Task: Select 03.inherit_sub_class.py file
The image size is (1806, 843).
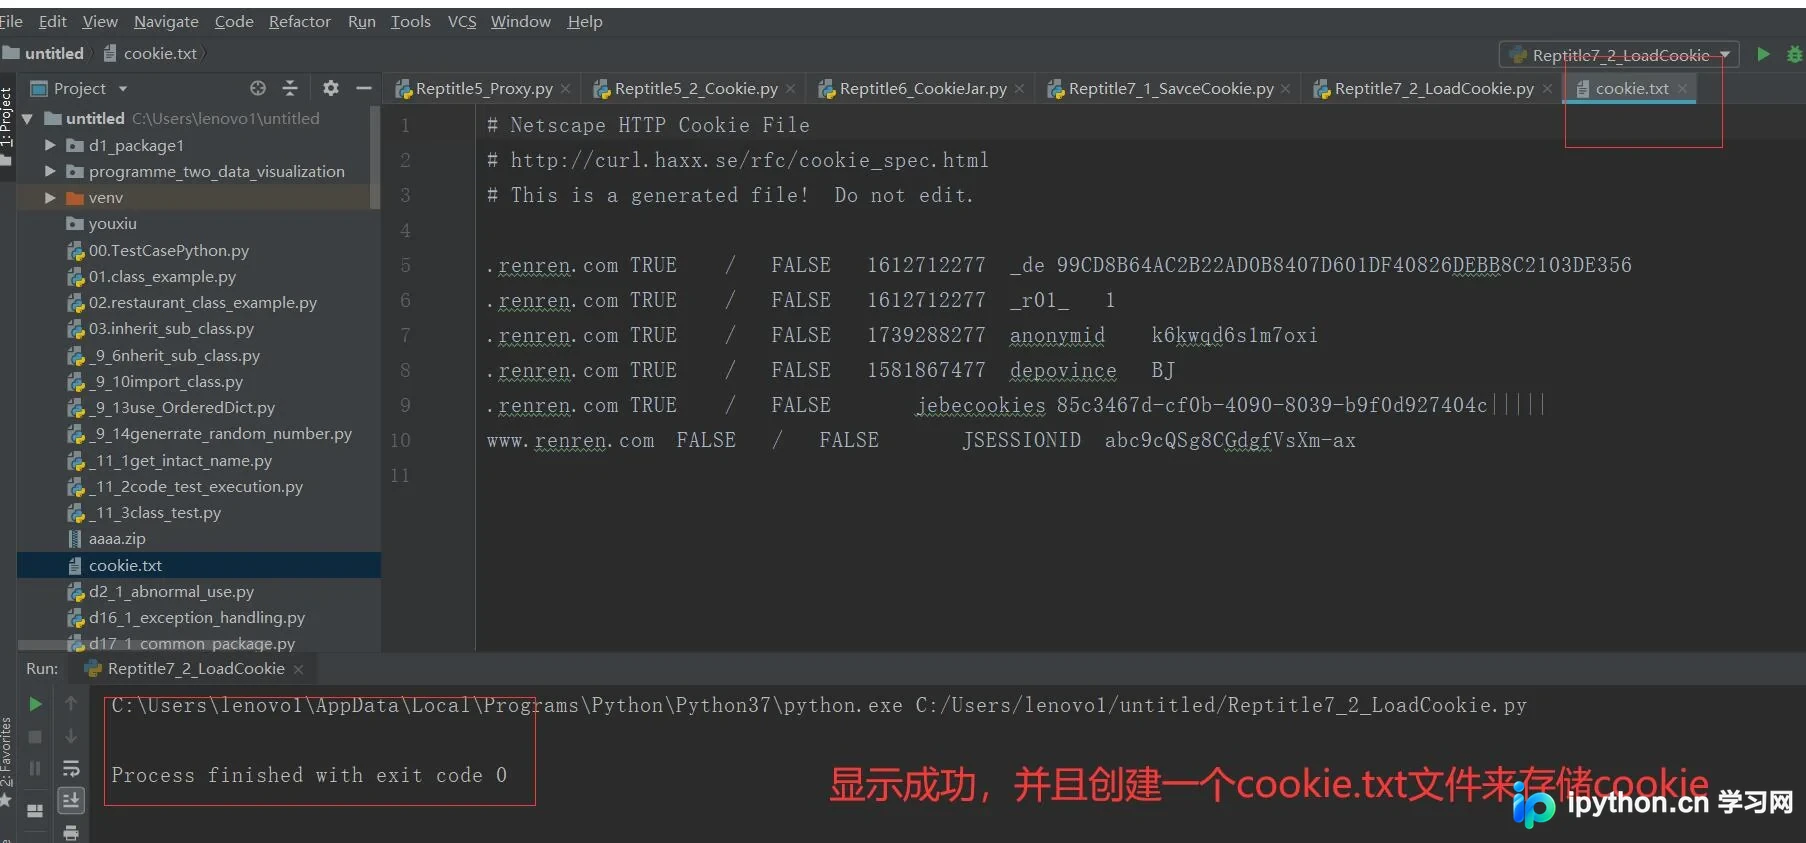Action: point(171,329)
